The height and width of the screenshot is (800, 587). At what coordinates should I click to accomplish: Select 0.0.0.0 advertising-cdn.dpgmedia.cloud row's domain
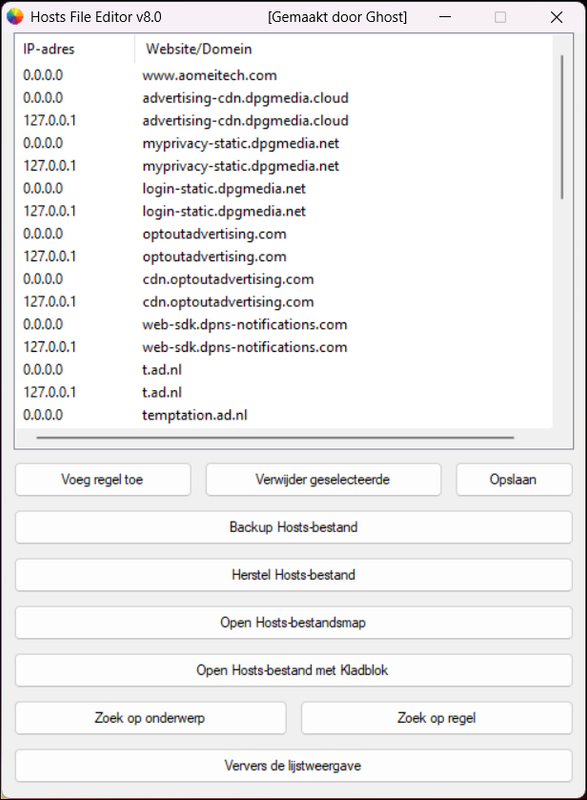(x=245, y=98)
